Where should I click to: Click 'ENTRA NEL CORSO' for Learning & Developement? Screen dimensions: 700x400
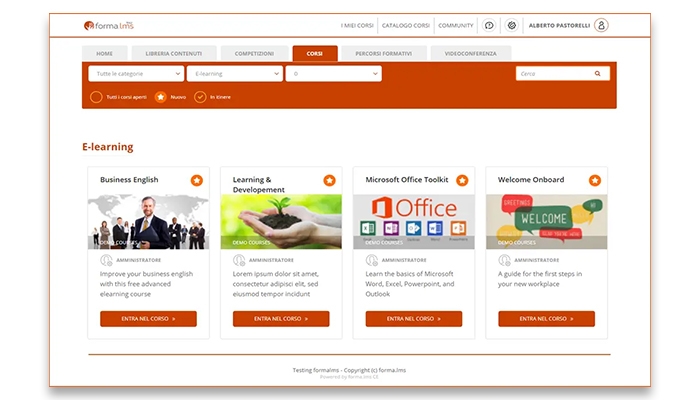pos(281,319)
